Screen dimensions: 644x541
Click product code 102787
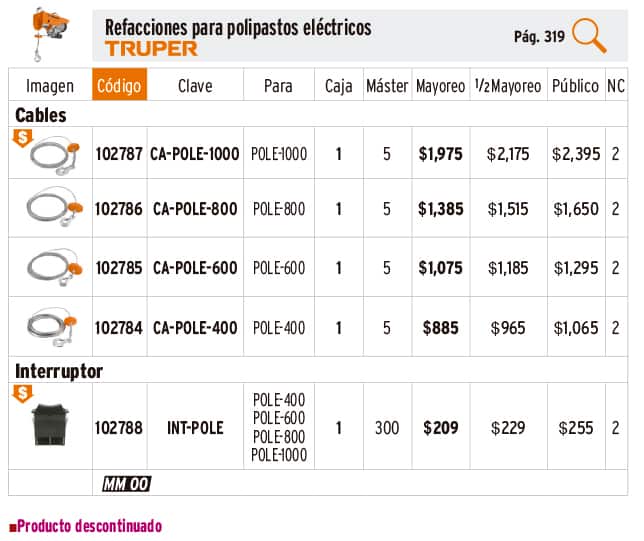click(119, 154)
